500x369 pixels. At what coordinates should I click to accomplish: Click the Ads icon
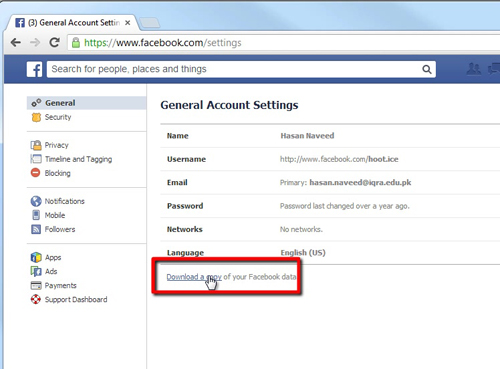(x=36, y=271)
